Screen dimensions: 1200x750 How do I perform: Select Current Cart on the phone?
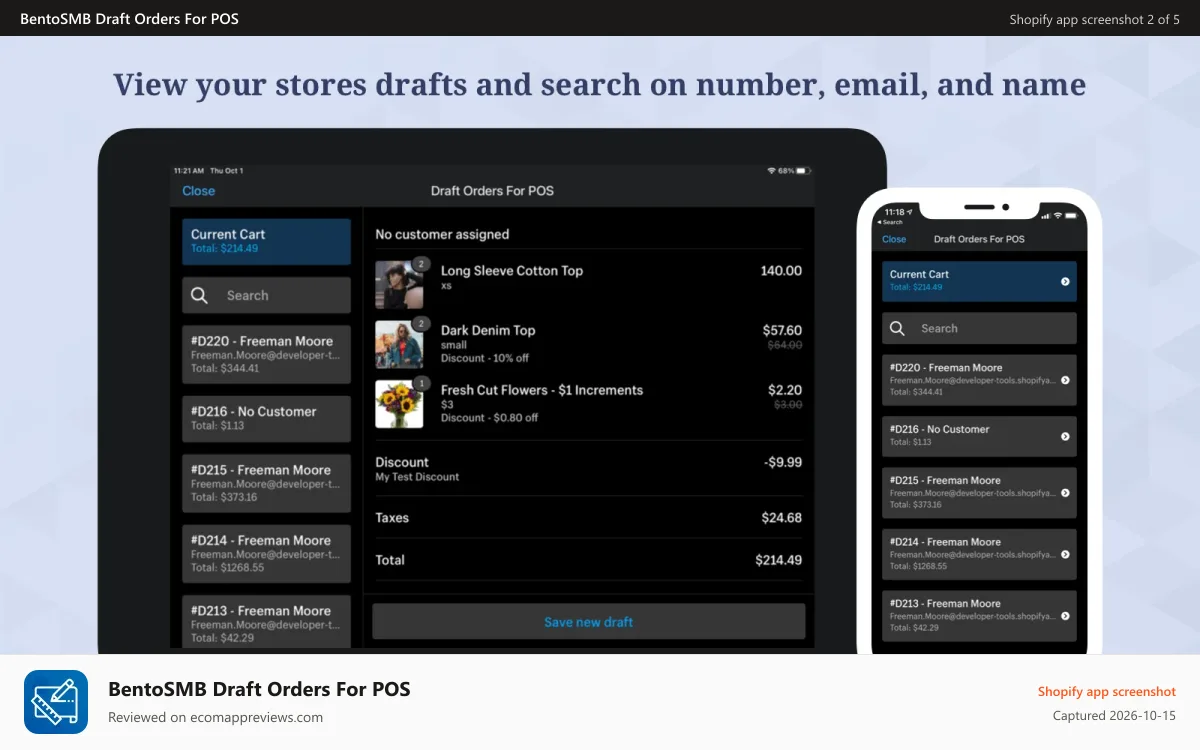pos(979,281)
